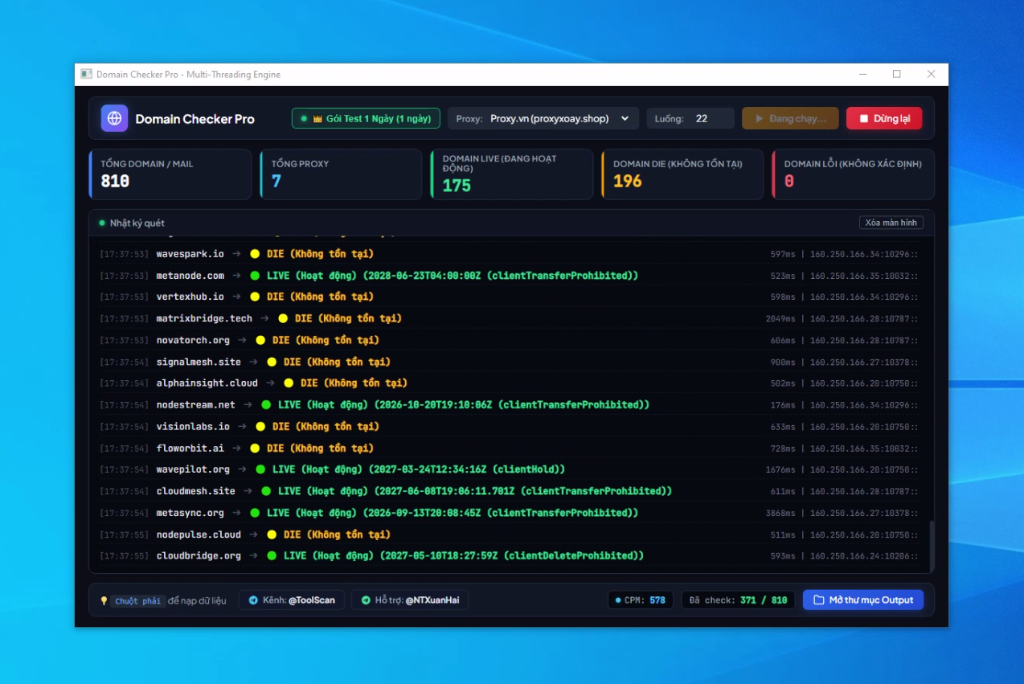Select the floworbit.ai log row

[x=508, y=448]
